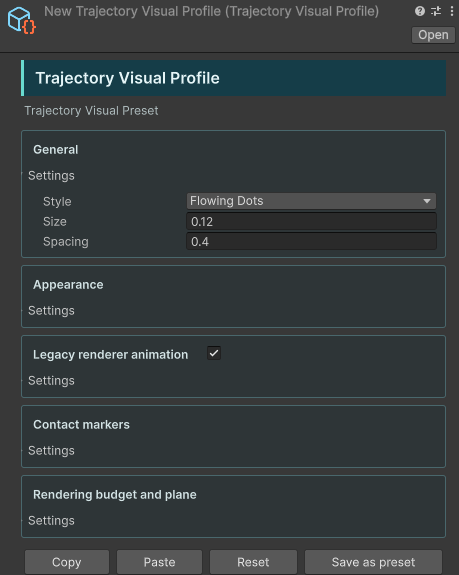Open the Style dropdown showing Flowing Dots

point(311,201)
